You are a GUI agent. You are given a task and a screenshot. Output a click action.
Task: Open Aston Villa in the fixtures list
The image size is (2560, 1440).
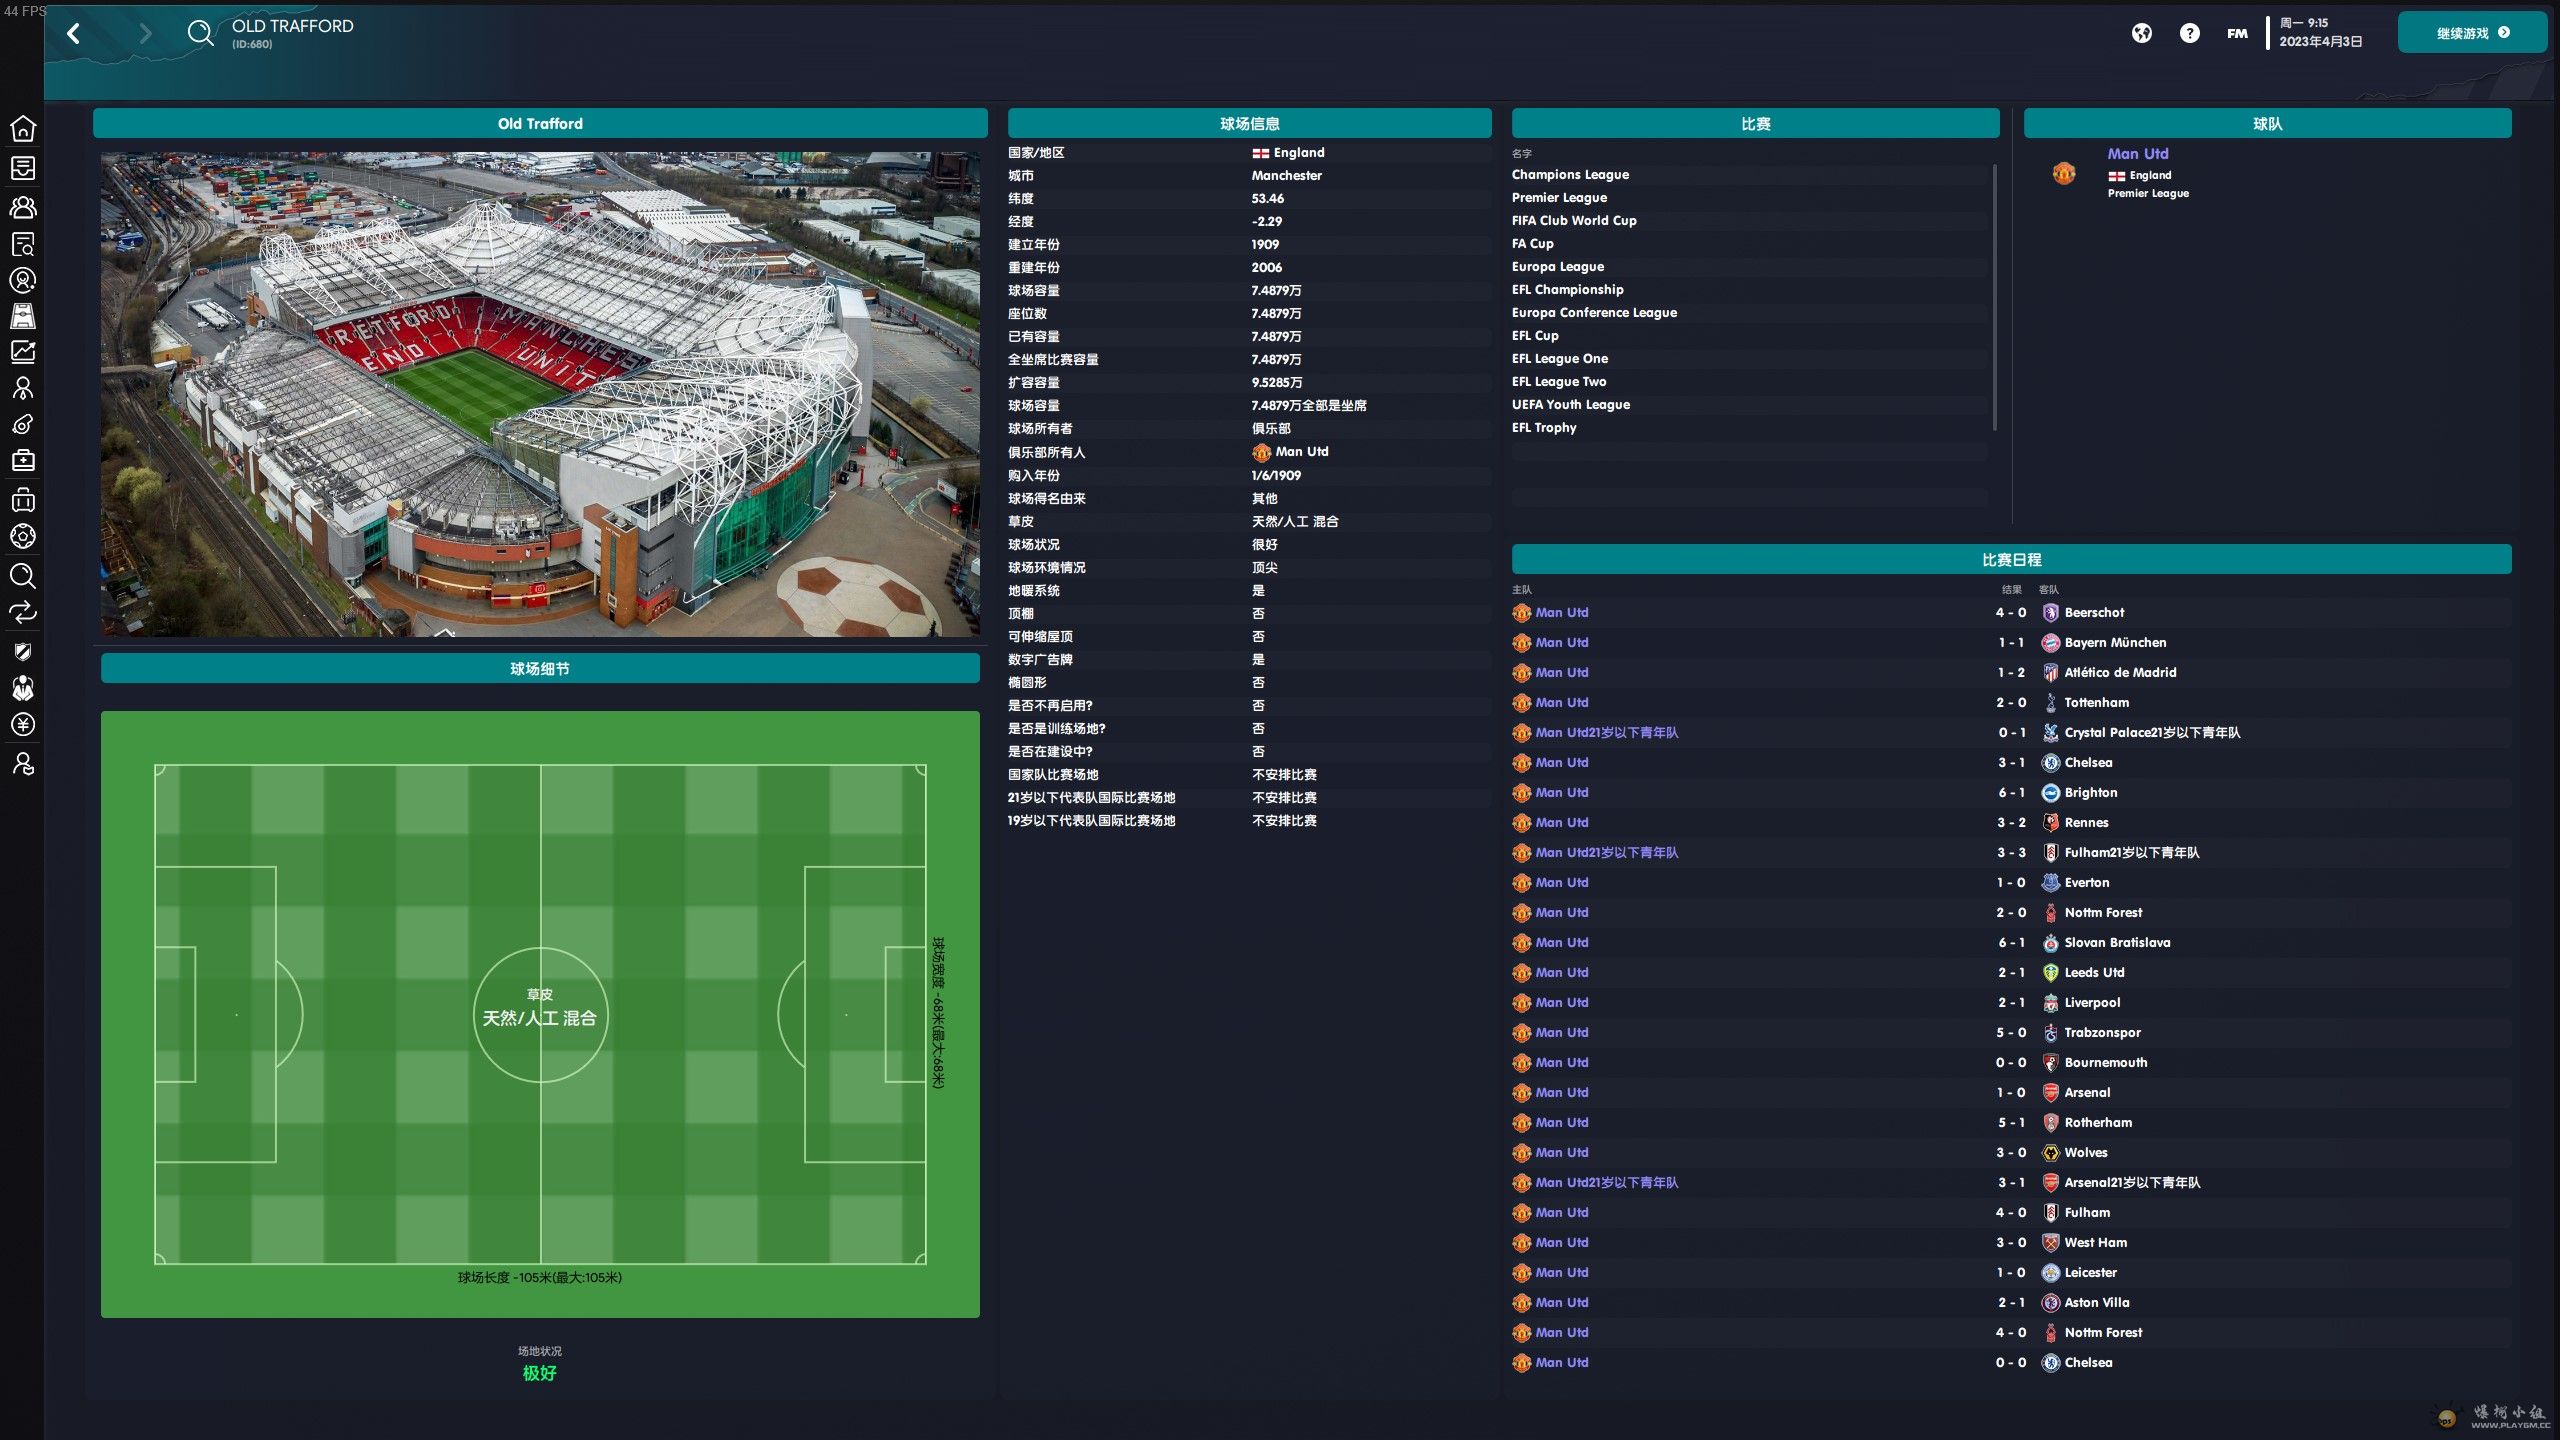2096,1302
